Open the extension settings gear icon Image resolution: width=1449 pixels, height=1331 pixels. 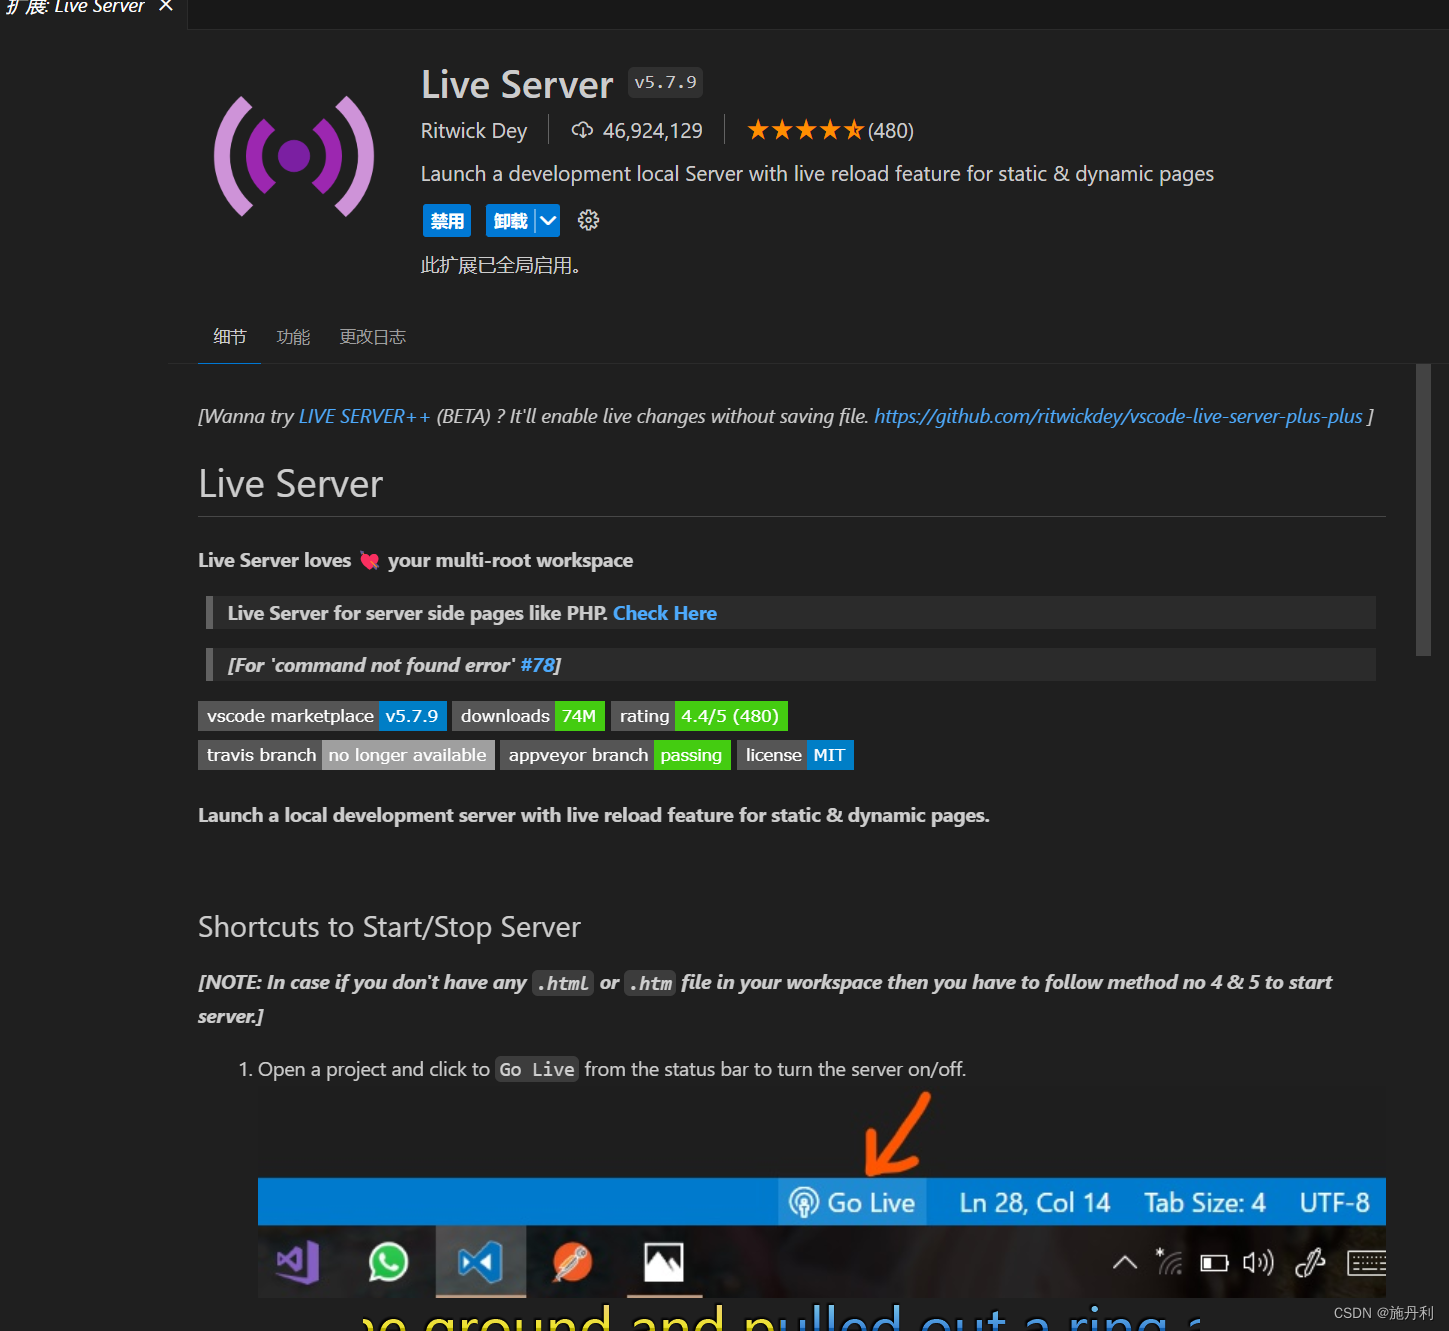coord(588,221)
